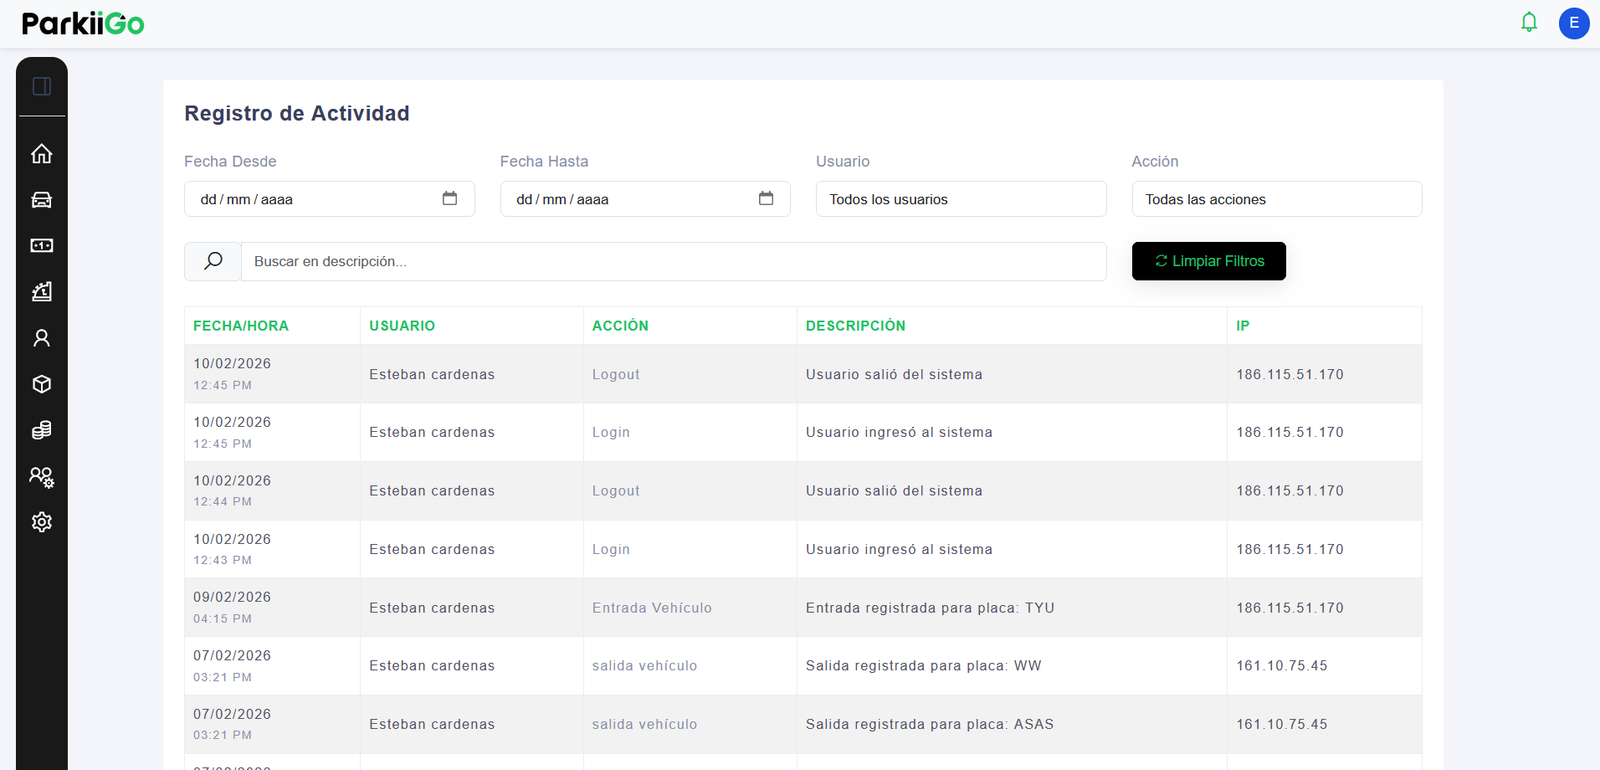Image resolution: width=1600 pixels, height=770 pixels.
Task: Expand the 'Todas las acciones' dropdown
Action: point(1276,199)
